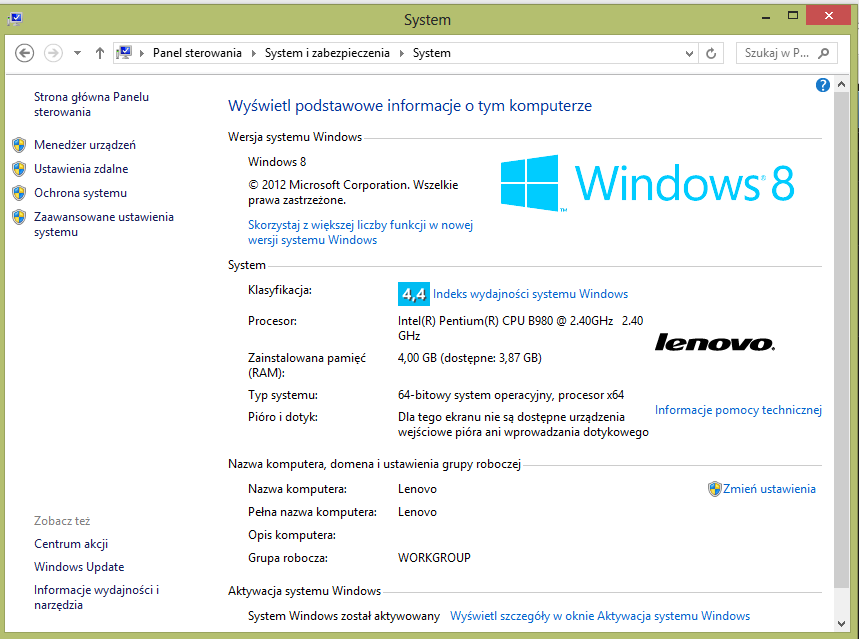859x639 pixels.
Task: Open Windows Update link
Action: point(79,567)
